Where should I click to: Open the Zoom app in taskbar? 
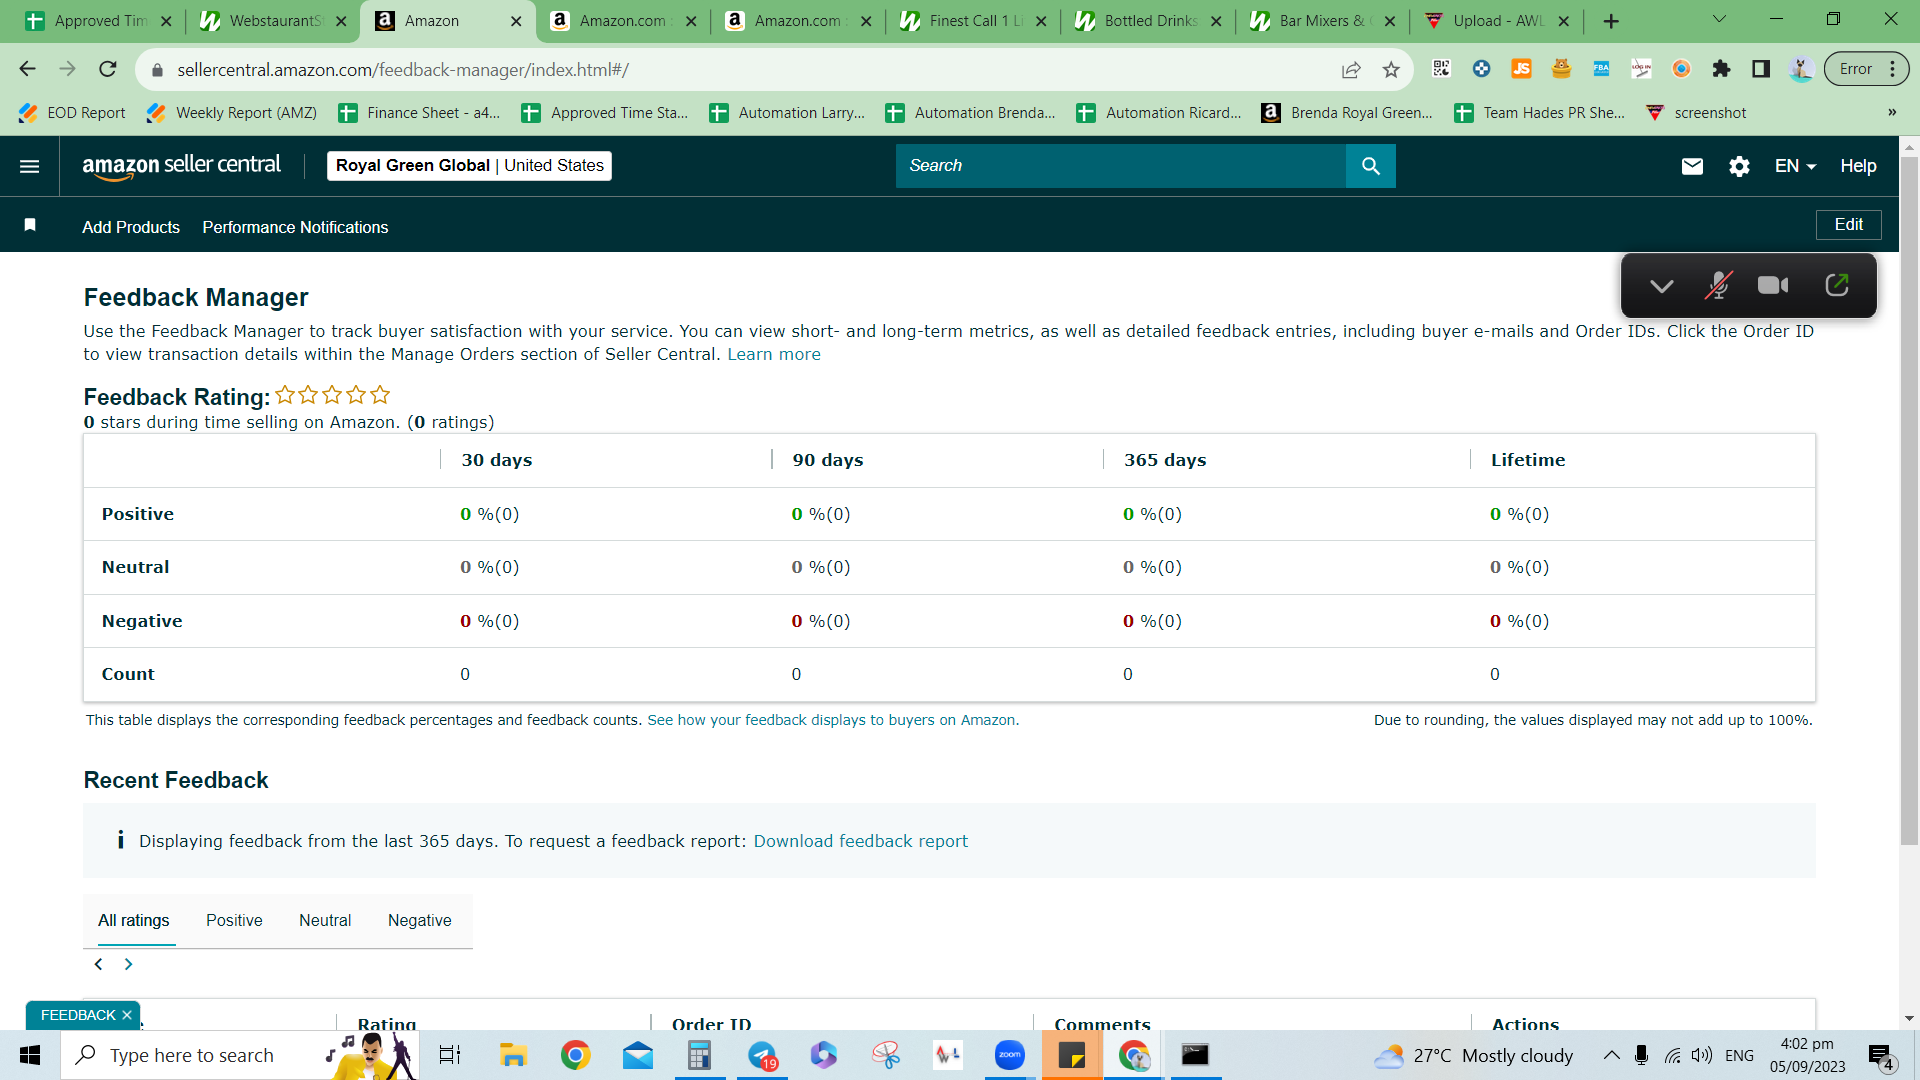(x=1009, y=1055)
